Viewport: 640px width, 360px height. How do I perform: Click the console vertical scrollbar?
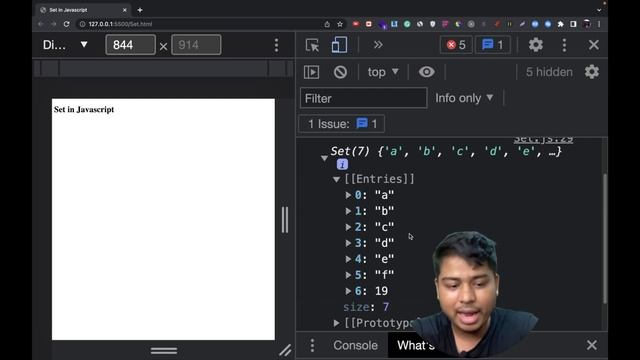604,239
